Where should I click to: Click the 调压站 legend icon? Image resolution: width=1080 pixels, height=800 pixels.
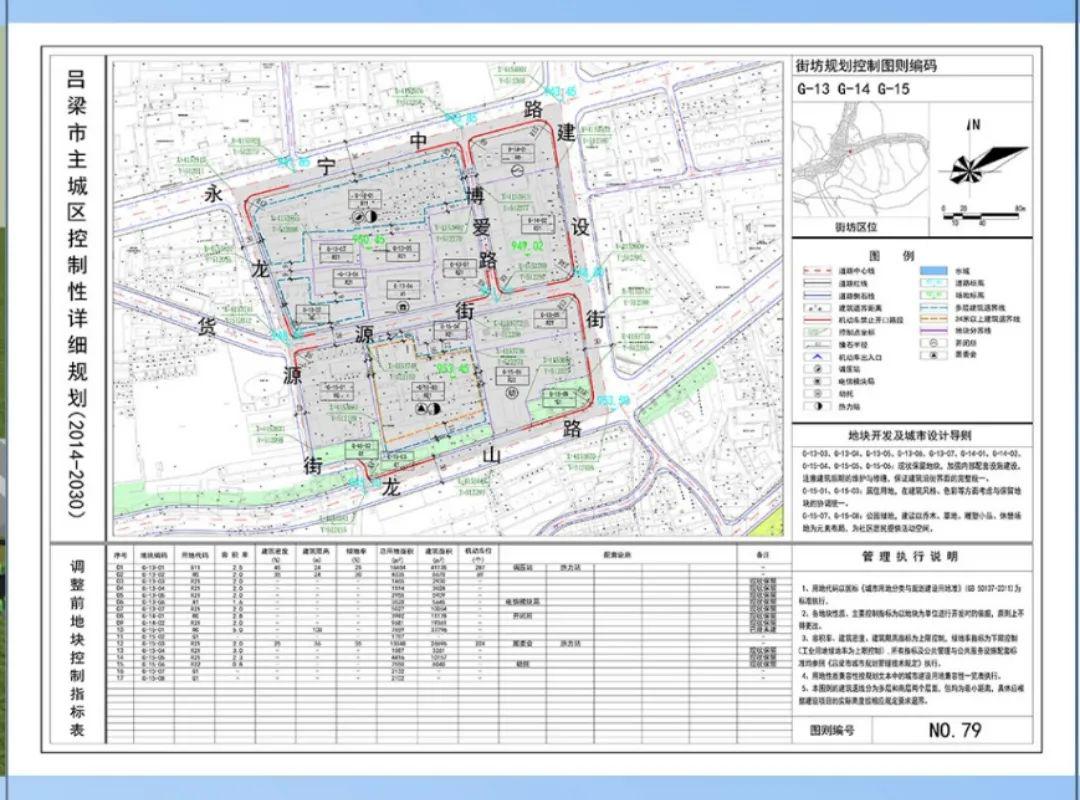817,369
